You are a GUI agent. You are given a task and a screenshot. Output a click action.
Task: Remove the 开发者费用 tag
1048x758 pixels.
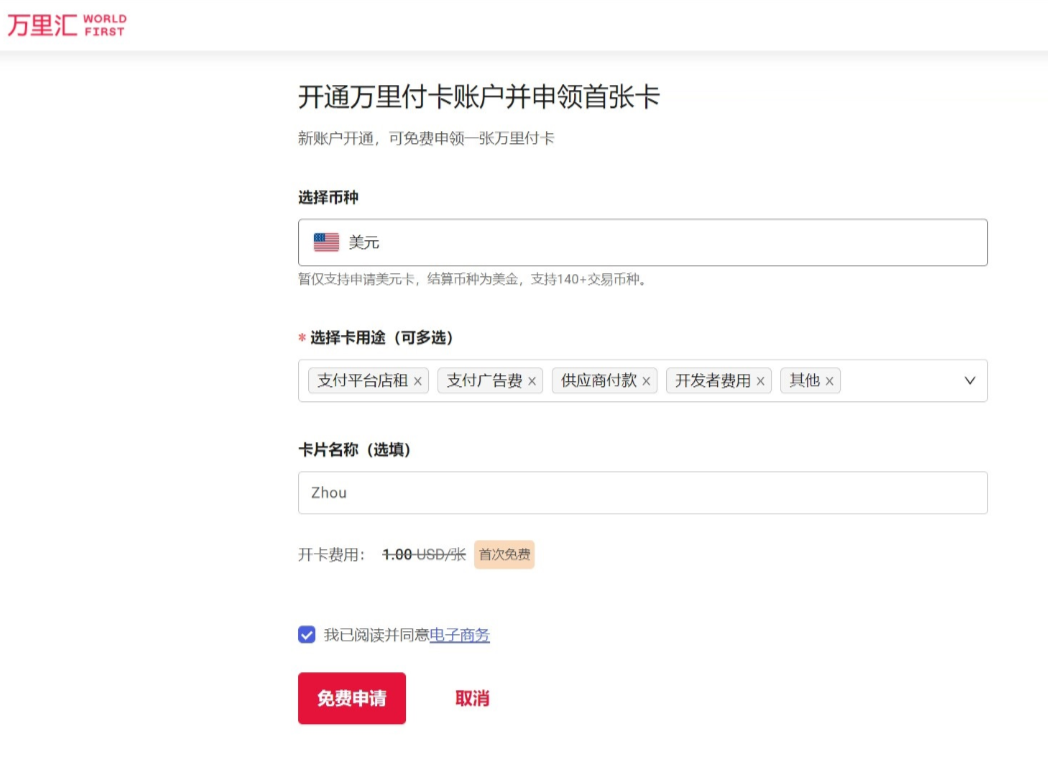760,381
